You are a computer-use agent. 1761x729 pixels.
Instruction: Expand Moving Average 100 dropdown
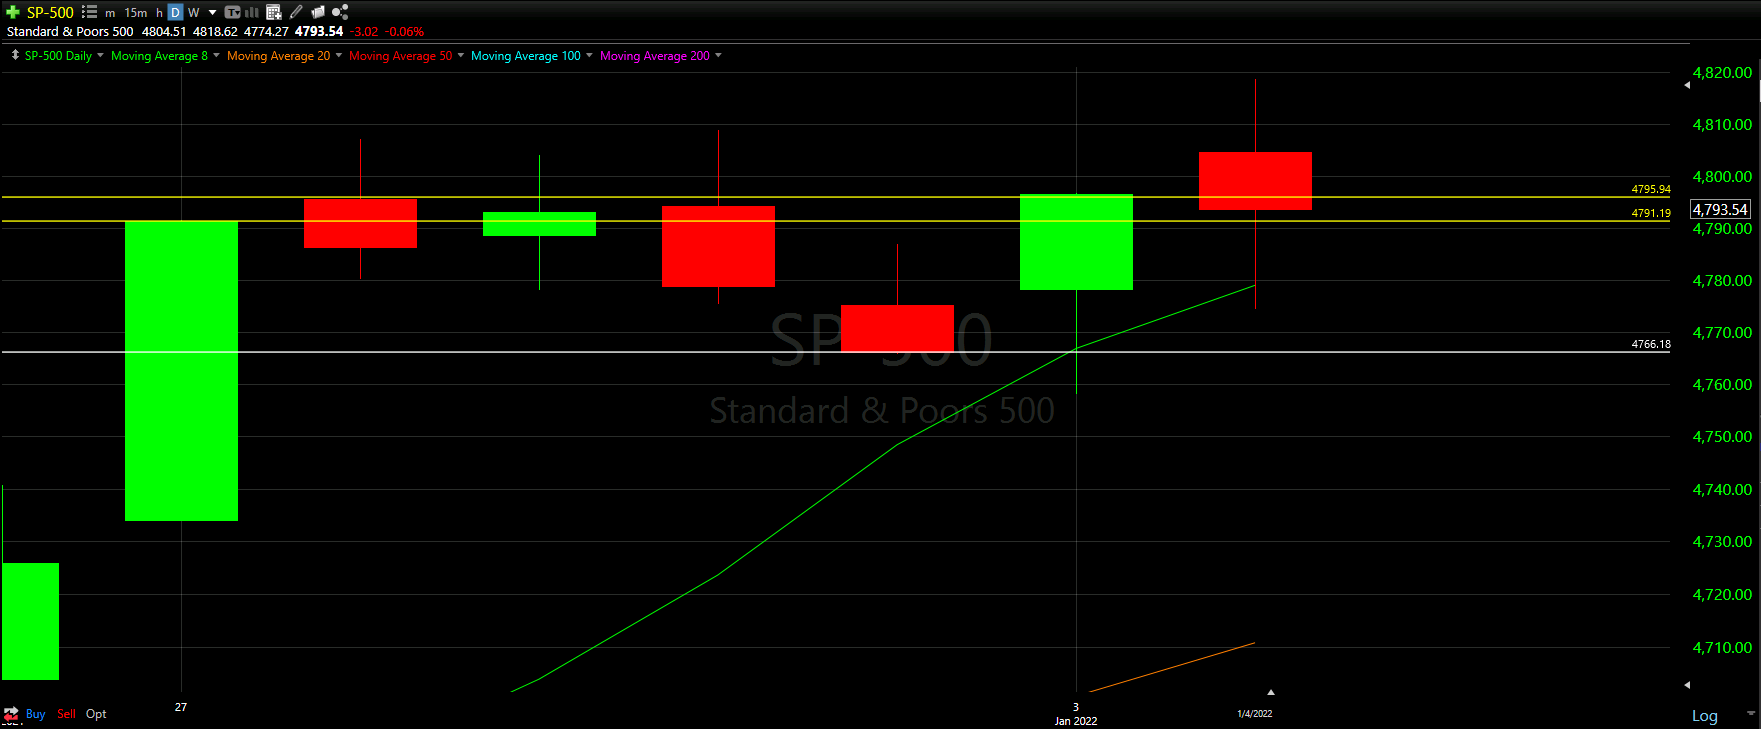tap(589, 56)
